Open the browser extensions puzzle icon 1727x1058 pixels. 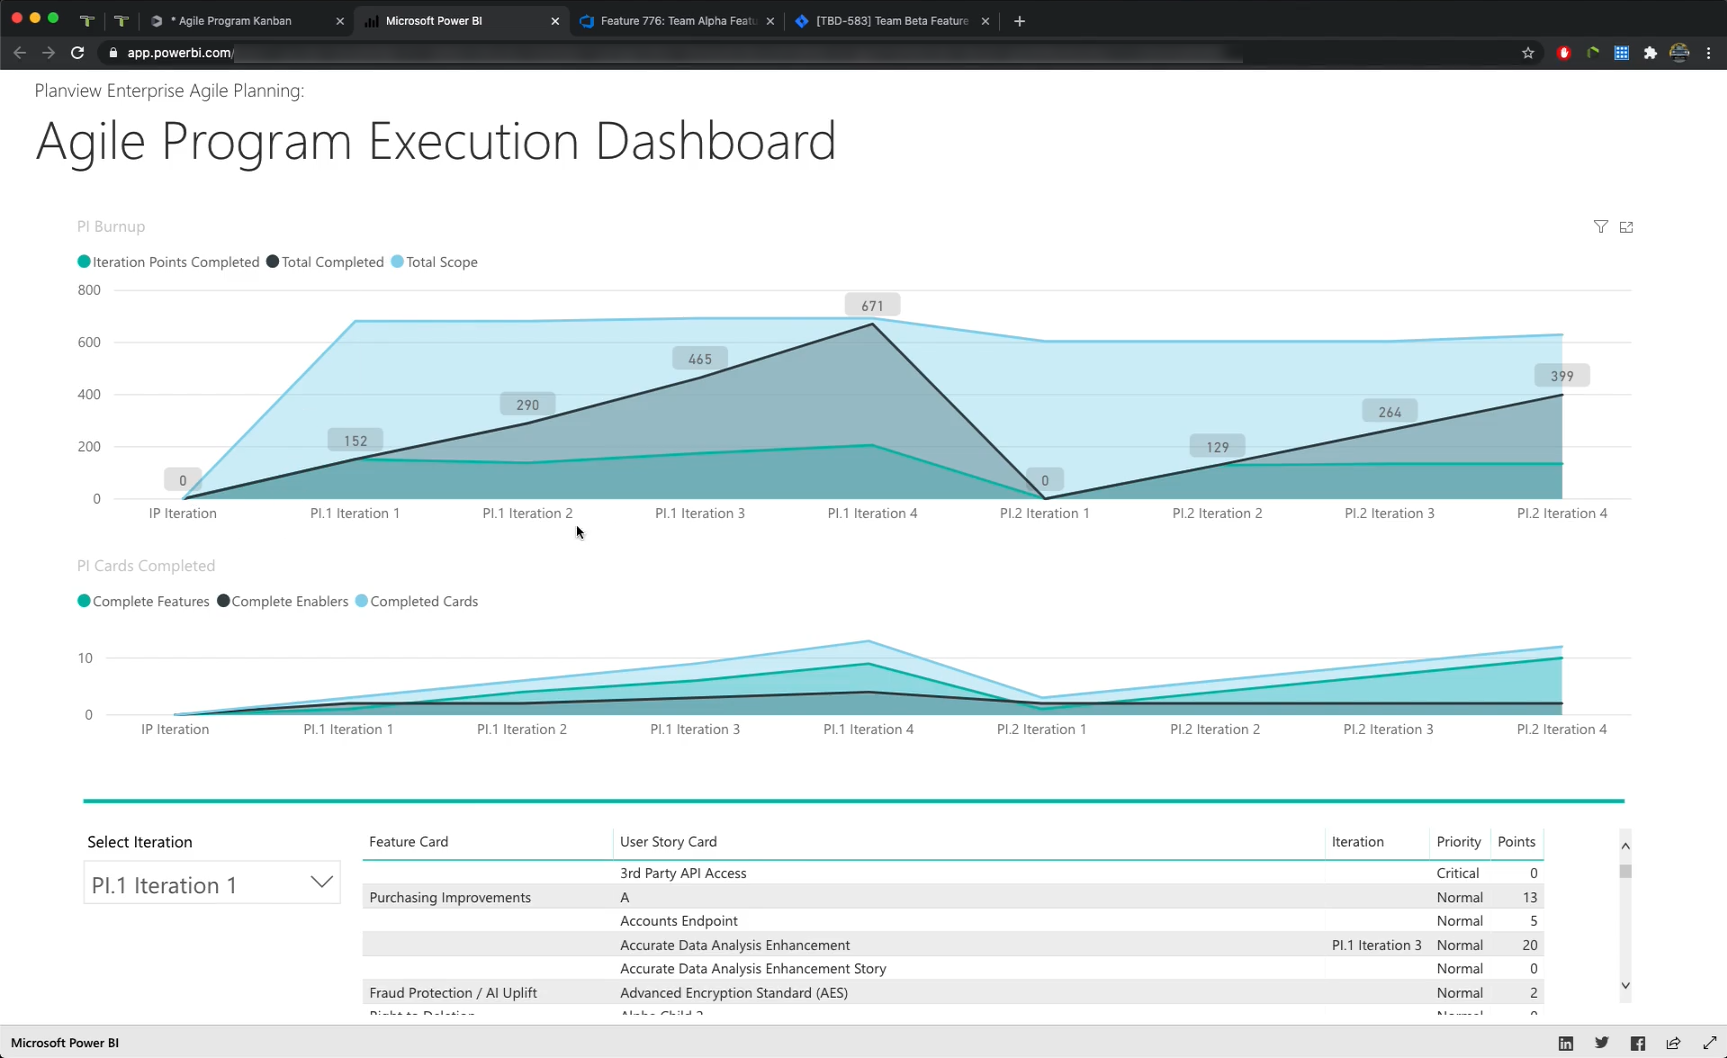(1650, 53)
